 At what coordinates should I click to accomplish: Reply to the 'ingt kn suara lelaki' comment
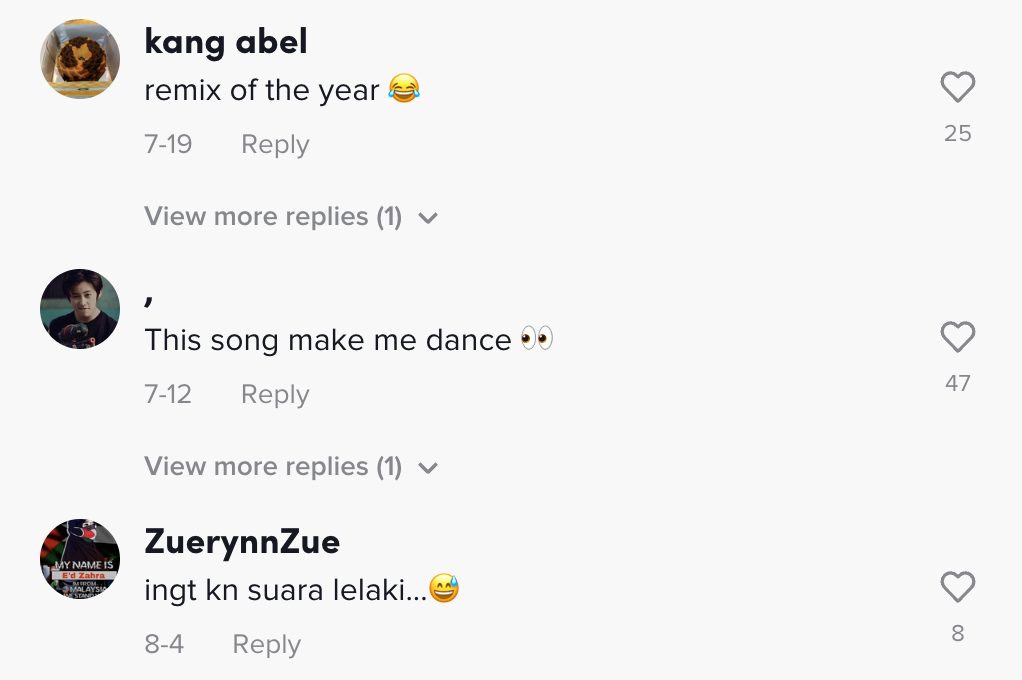(x=266, y=644)
